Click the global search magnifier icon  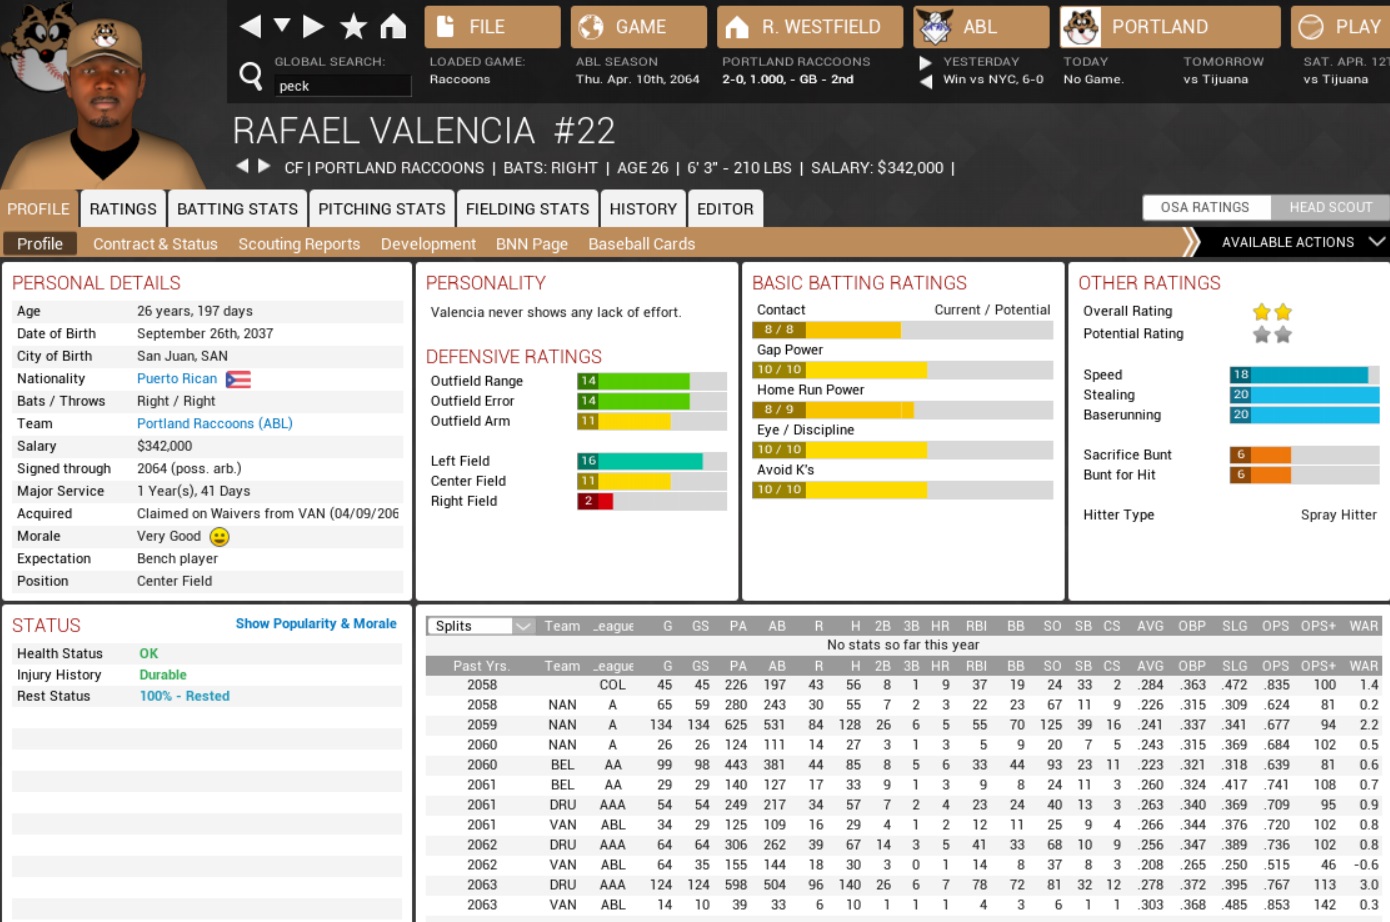(x=251, y=75)
